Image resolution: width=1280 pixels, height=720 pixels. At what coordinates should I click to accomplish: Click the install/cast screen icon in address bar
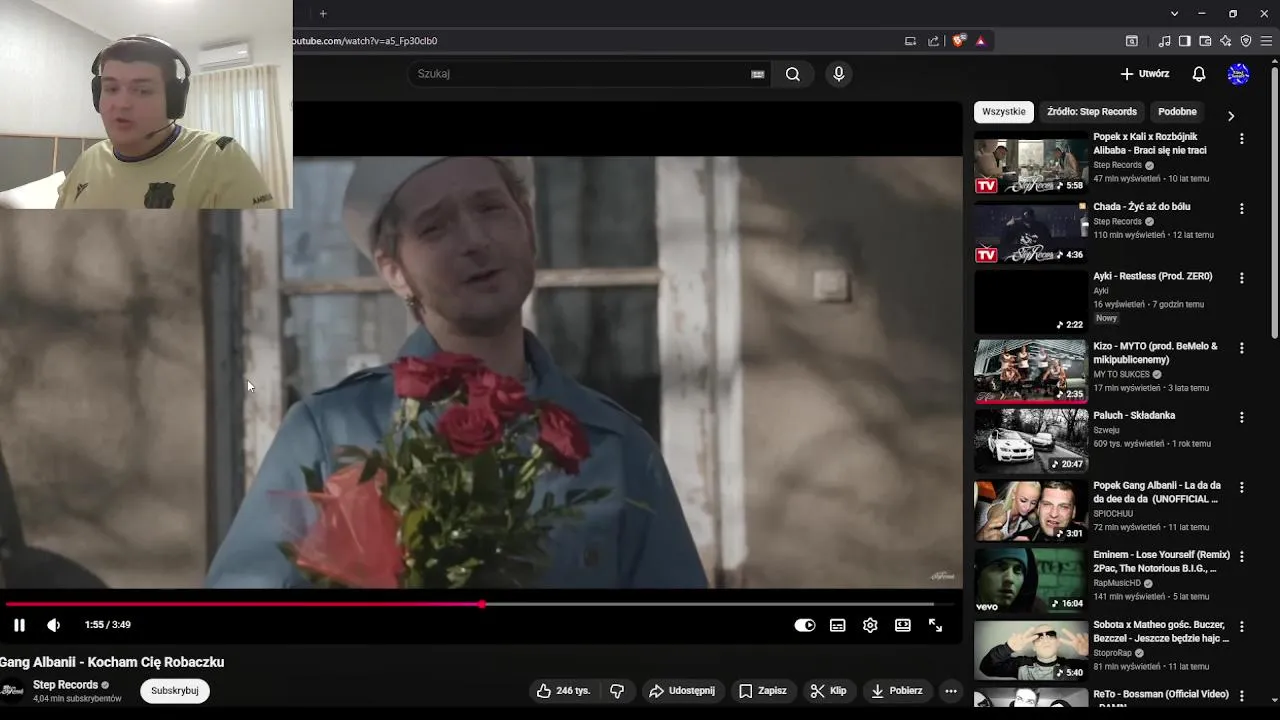pos(910,41)
